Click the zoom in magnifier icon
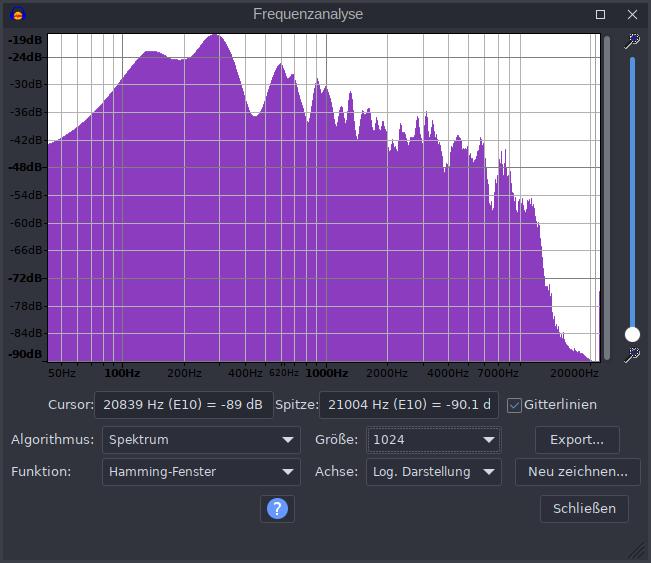This screenshot has height=563, width=651. tap(632, 41)
